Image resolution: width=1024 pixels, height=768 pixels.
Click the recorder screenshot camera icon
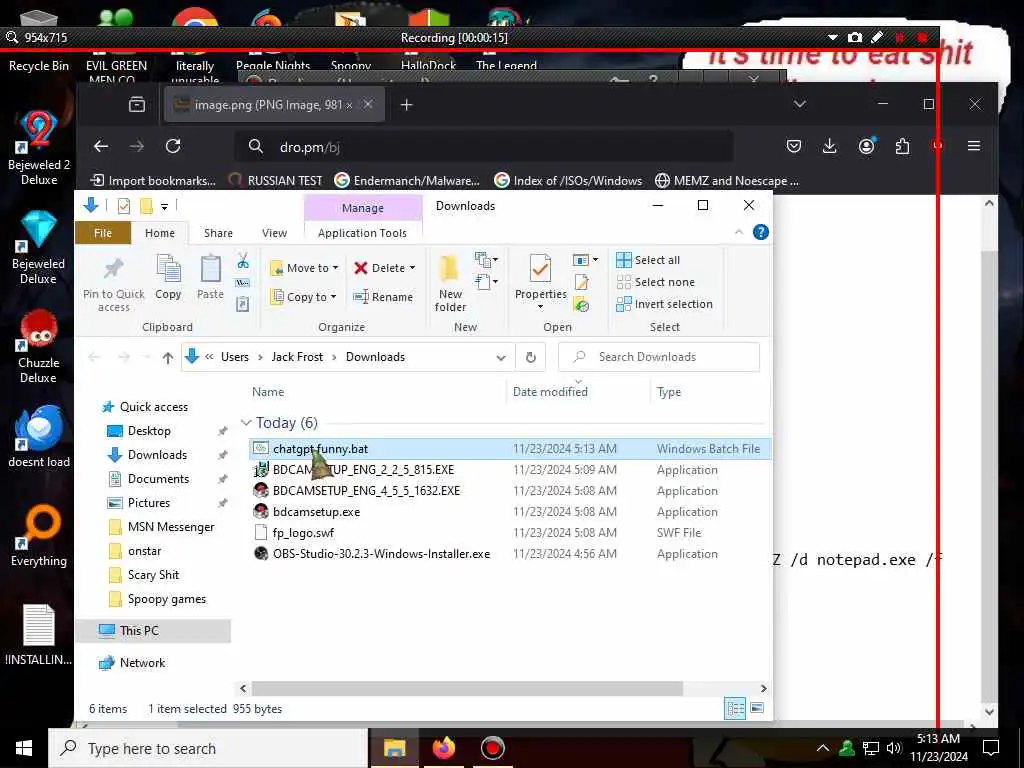coord(854,38)
